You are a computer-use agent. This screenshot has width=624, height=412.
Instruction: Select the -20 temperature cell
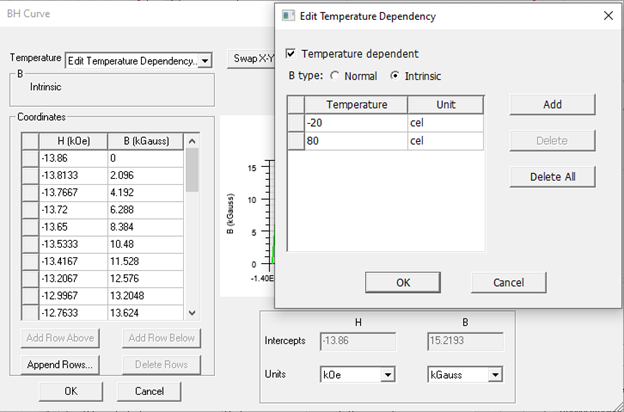pyautogui.click(x=356, y=123)
